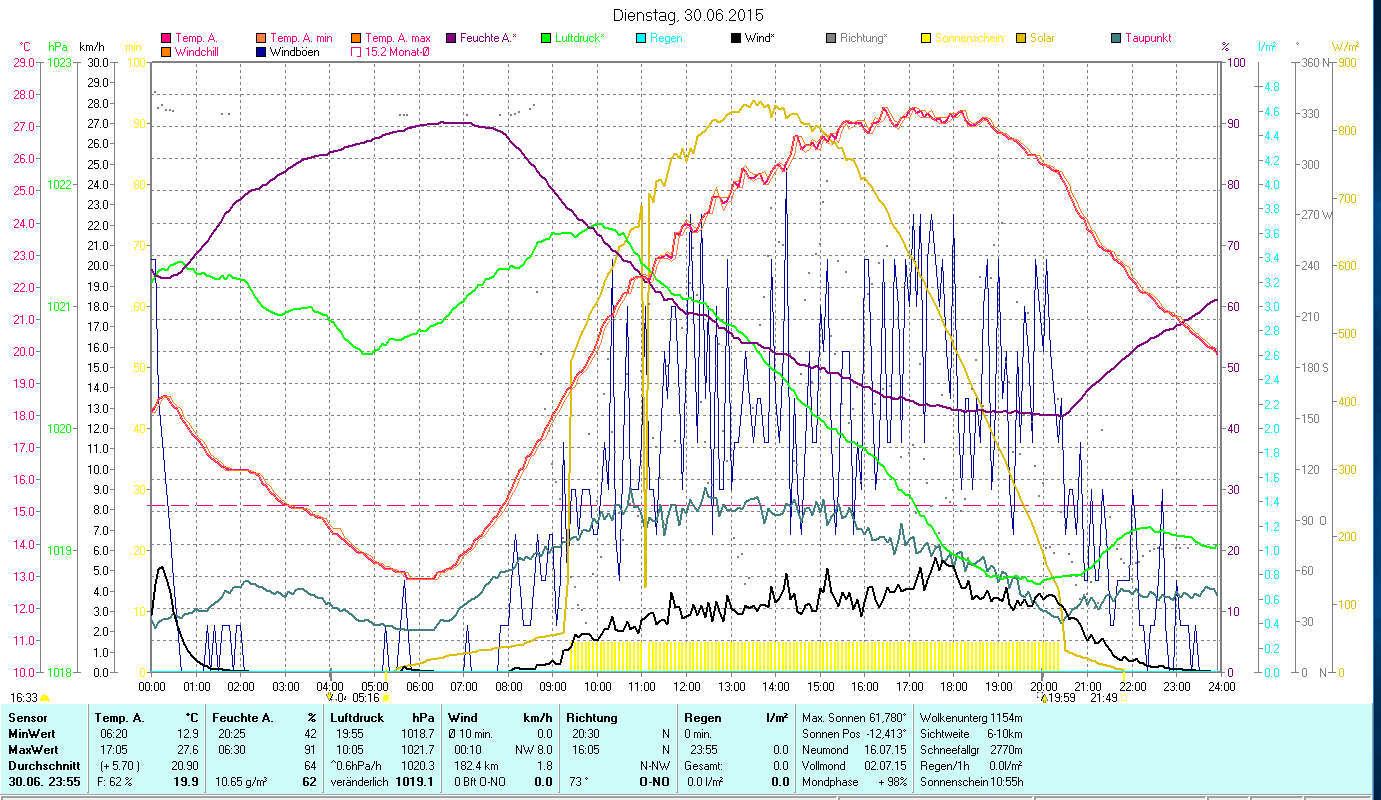The height and width of the screenshot is (800, 1381).
Task: Click the '182.4 km' wind run value
Action: pos(476,766)
